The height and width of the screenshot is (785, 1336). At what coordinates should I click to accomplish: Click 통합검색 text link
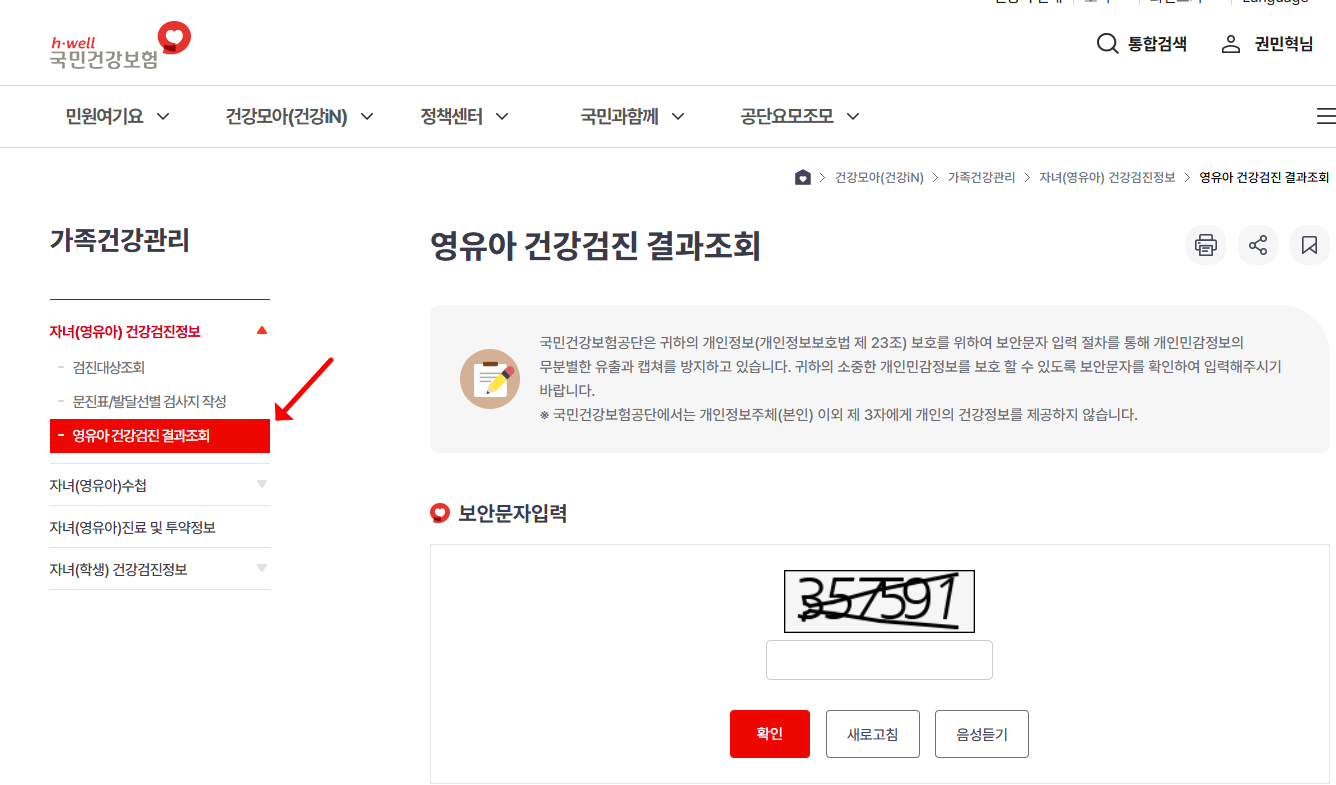1157,44
